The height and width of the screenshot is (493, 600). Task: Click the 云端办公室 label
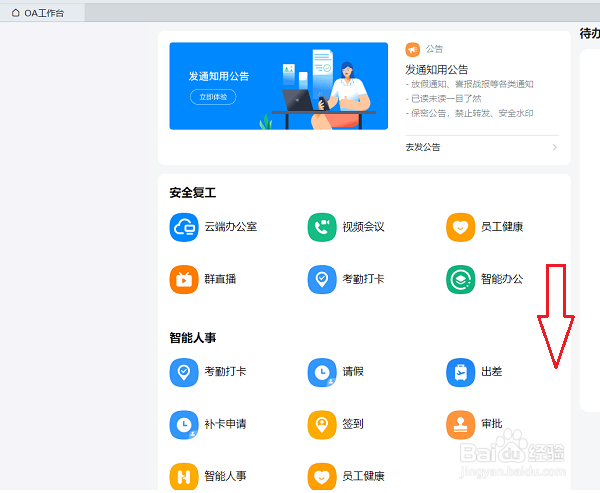[230, 227]
